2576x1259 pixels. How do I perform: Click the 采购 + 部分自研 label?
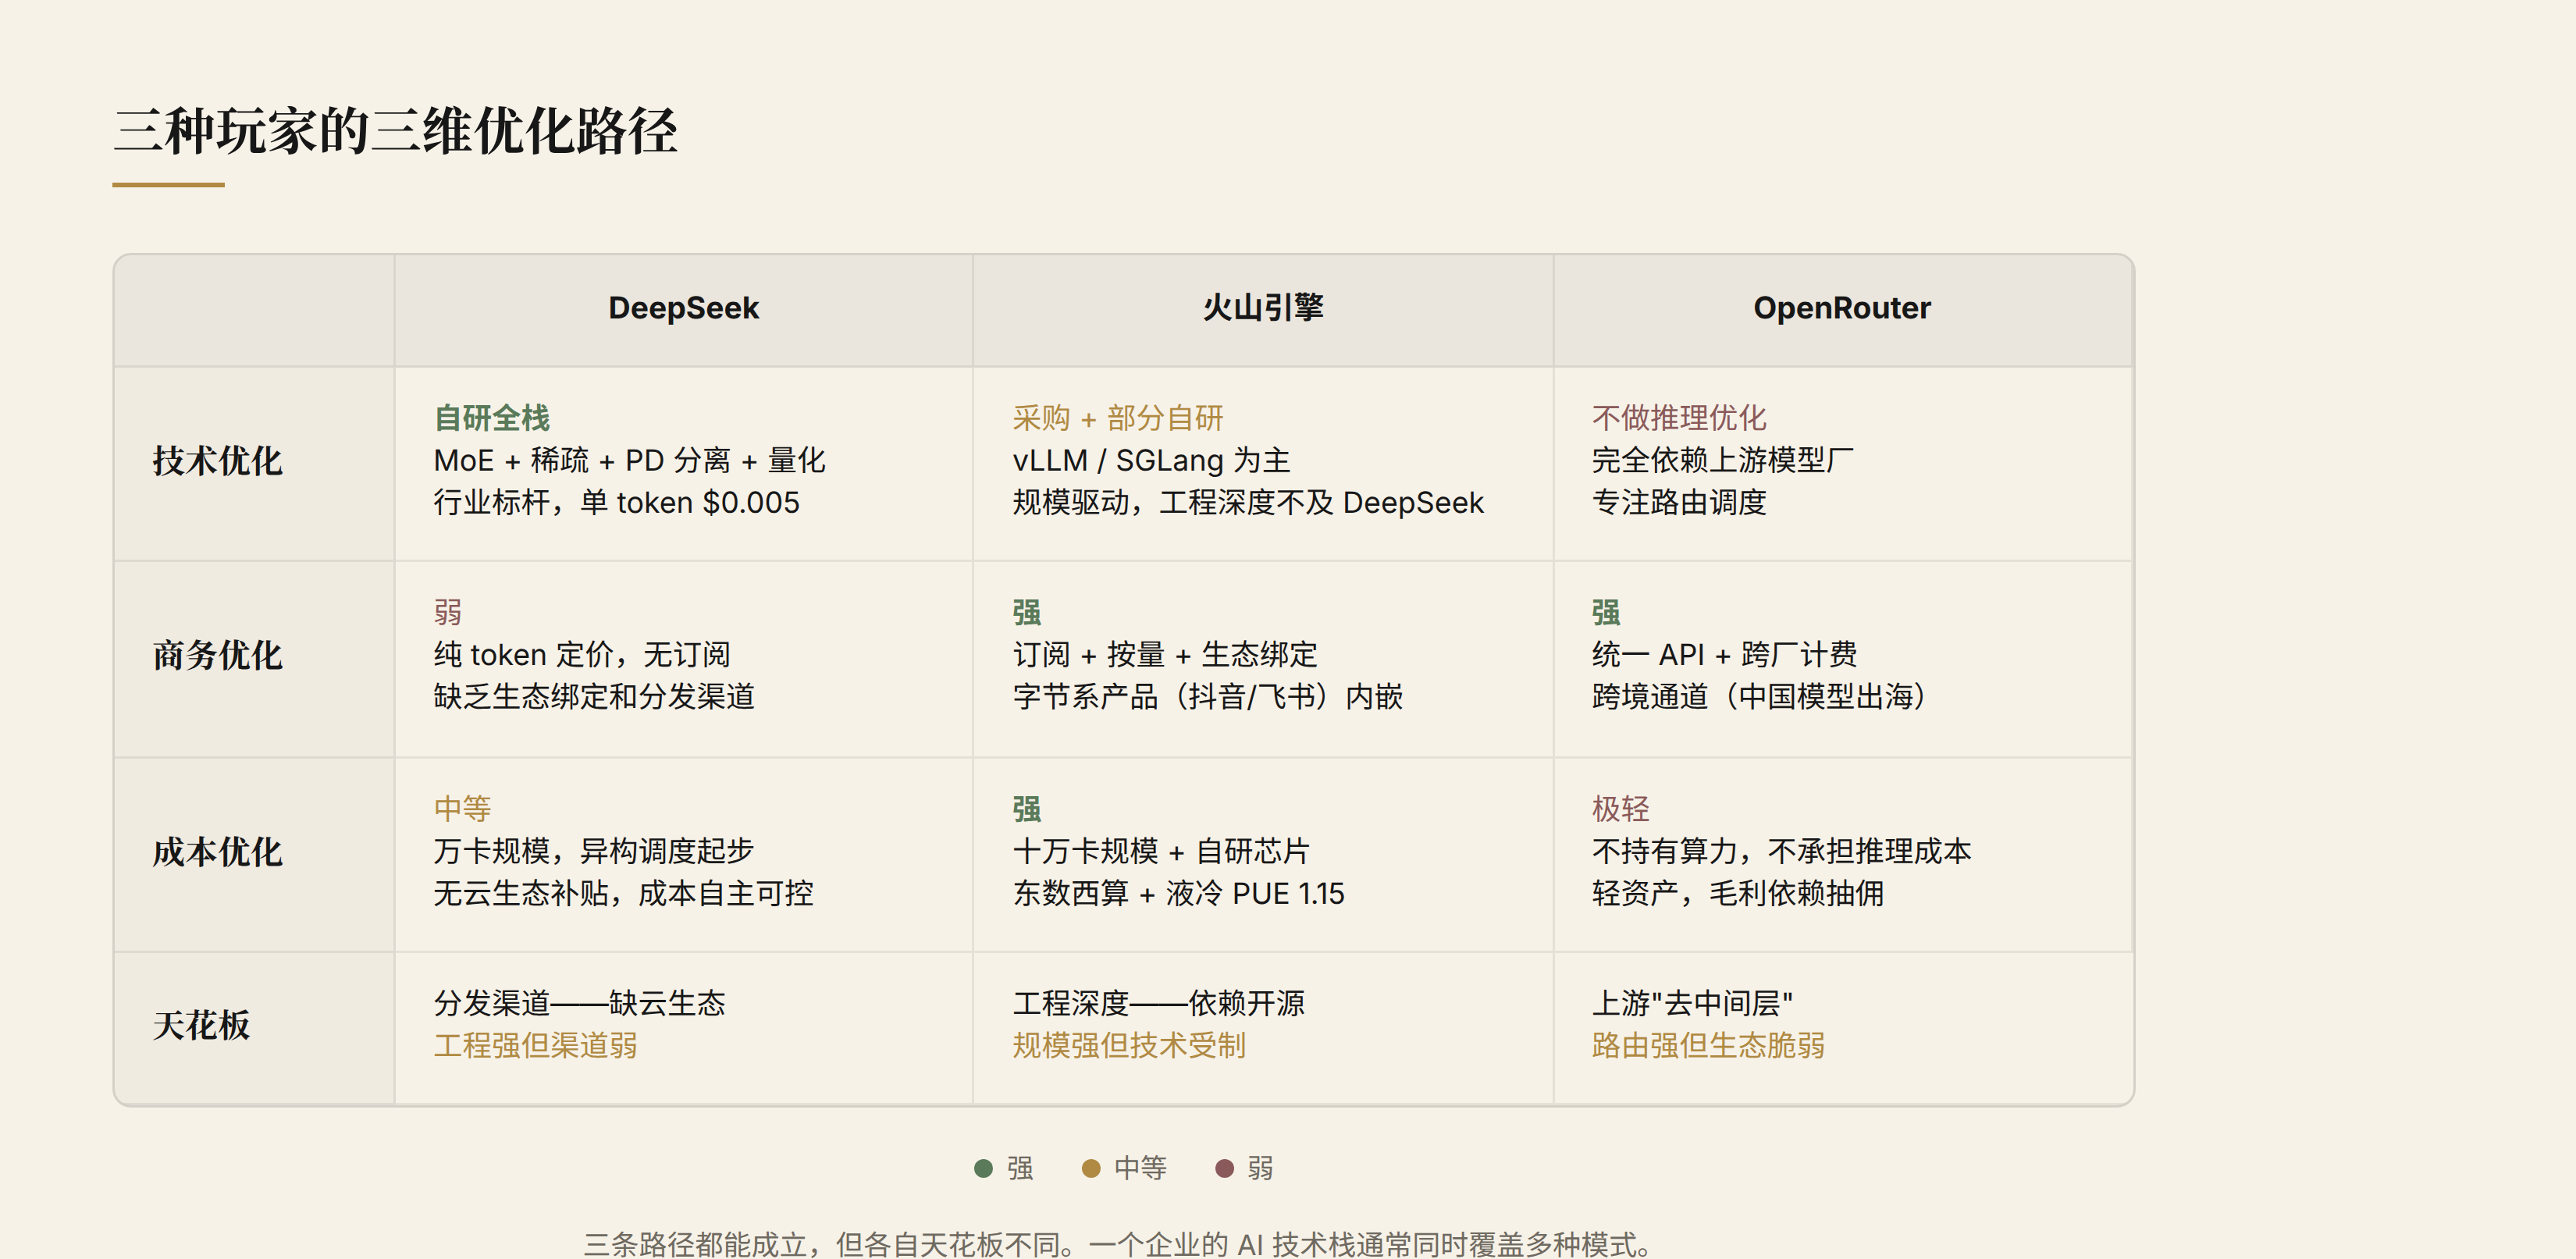click(x=1117, y=418)
